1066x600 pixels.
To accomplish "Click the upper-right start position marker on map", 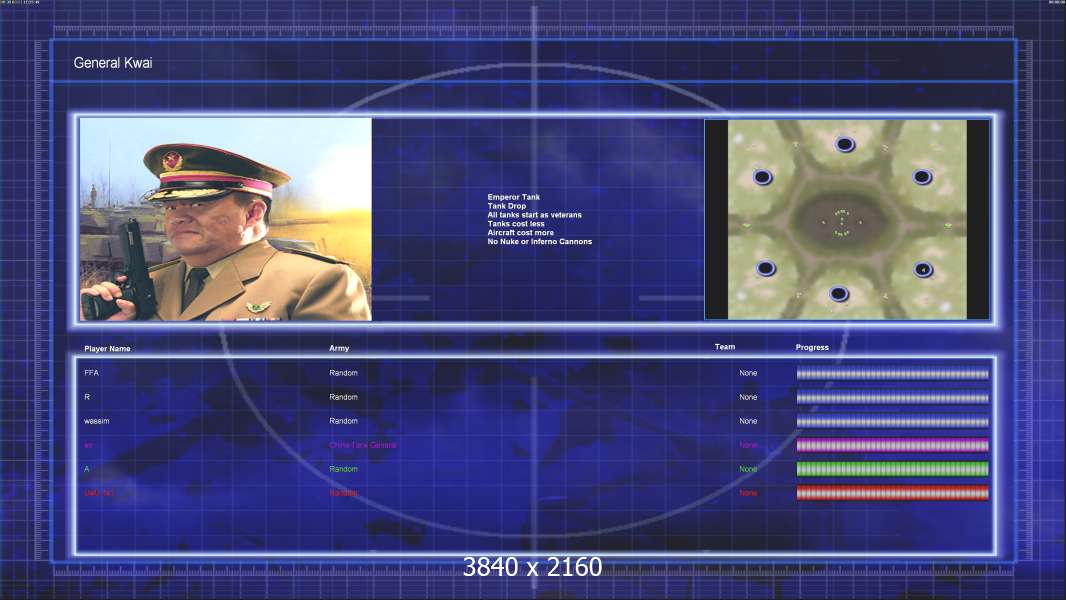I will 922,177.
